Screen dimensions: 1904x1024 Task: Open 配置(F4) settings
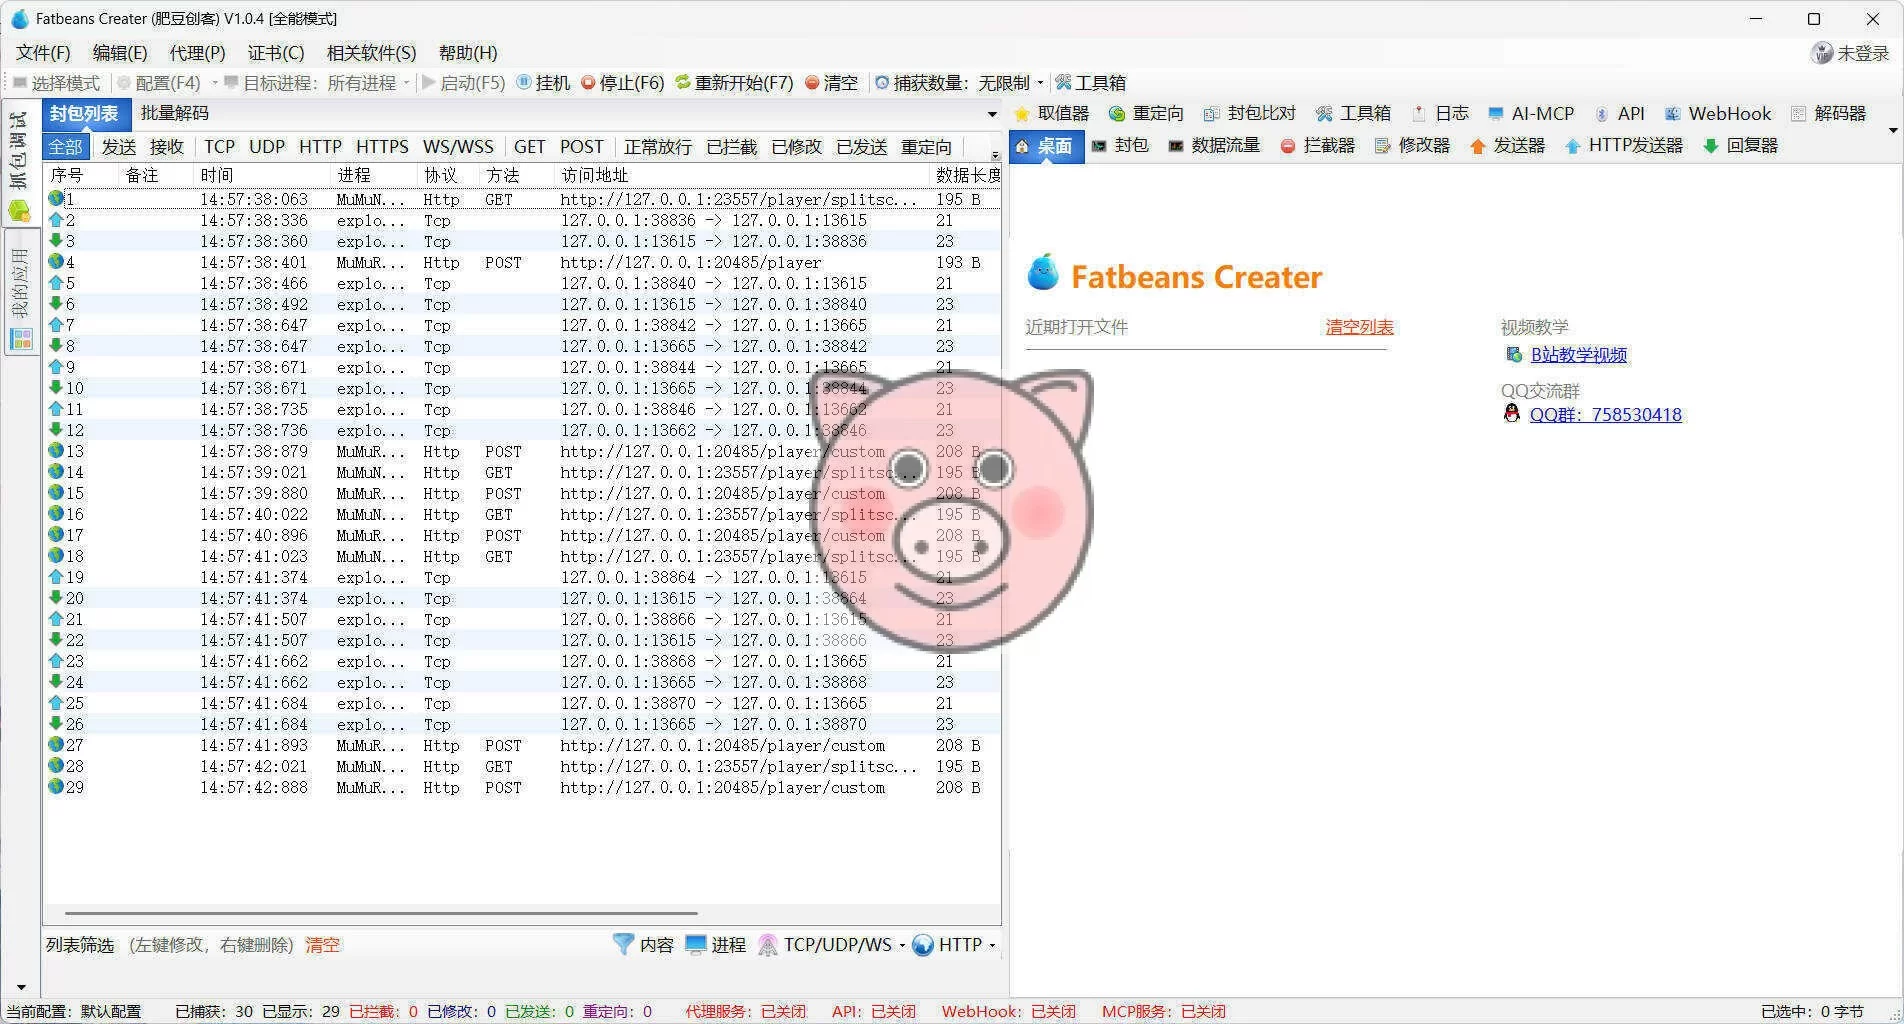point(159,83)
